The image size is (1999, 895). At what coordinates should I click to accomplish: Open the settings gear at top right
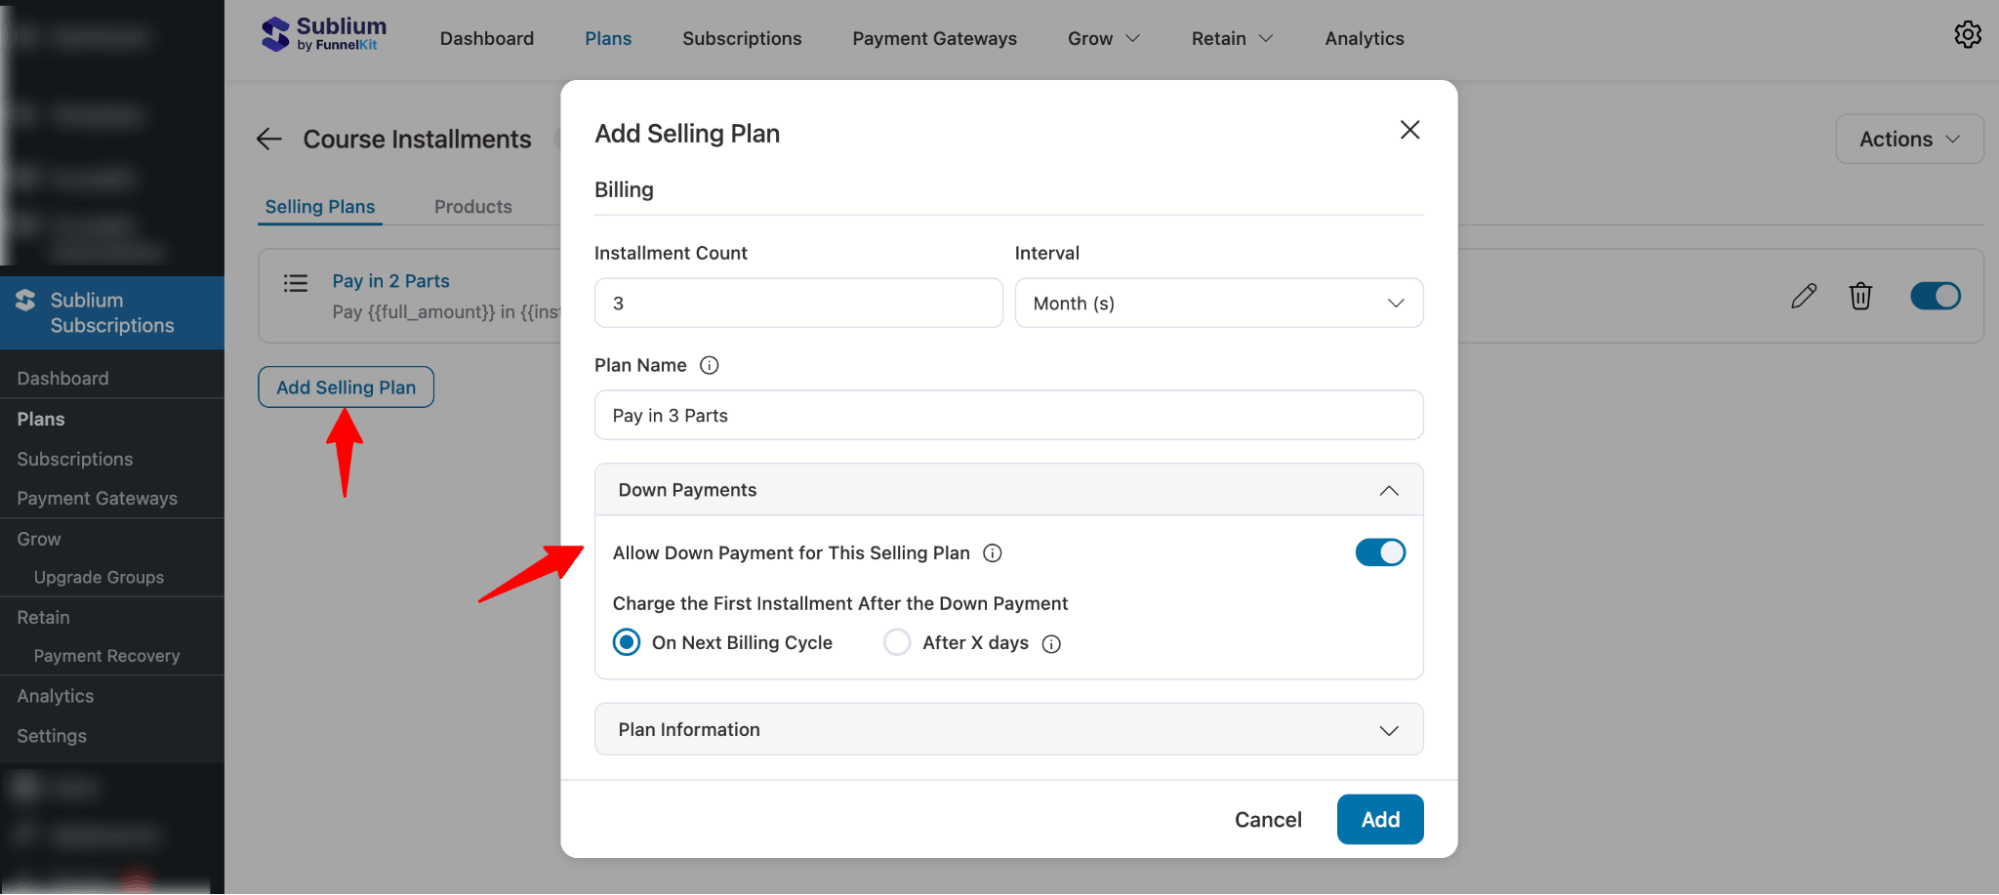[1968, 34]
